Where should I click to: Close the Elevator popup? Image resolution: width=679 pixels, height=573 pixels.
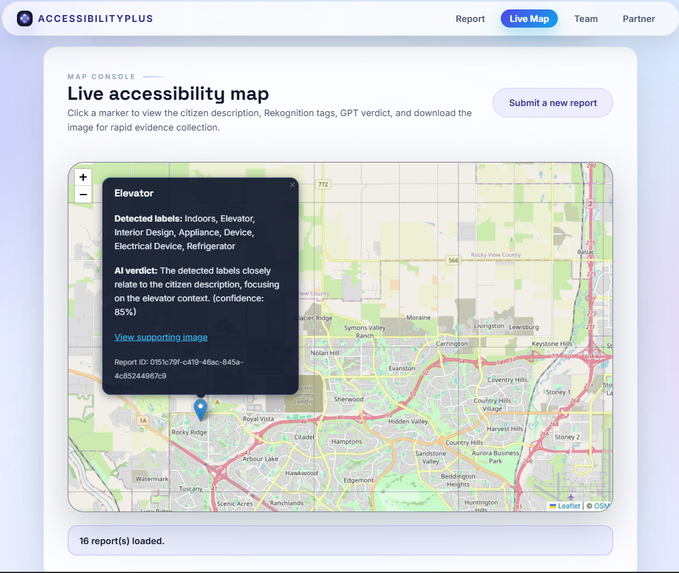pyautogui.click(x=292, y=185)
